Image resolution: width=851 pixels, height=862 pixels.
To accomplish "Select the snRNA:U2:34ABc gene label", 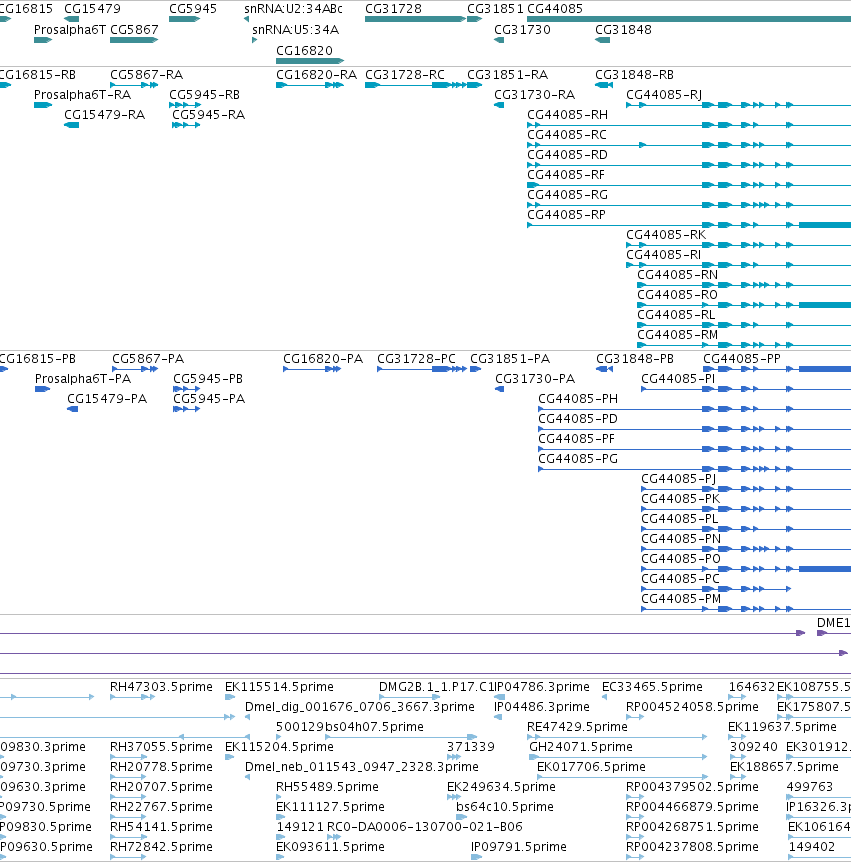I will (293, 9).
